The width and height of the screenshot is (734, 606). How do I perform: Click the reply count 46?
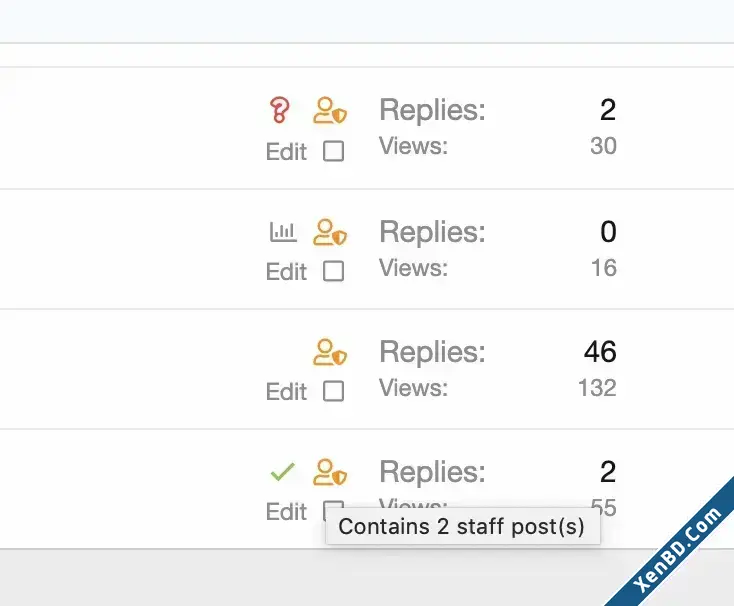[x=600, y=351]
